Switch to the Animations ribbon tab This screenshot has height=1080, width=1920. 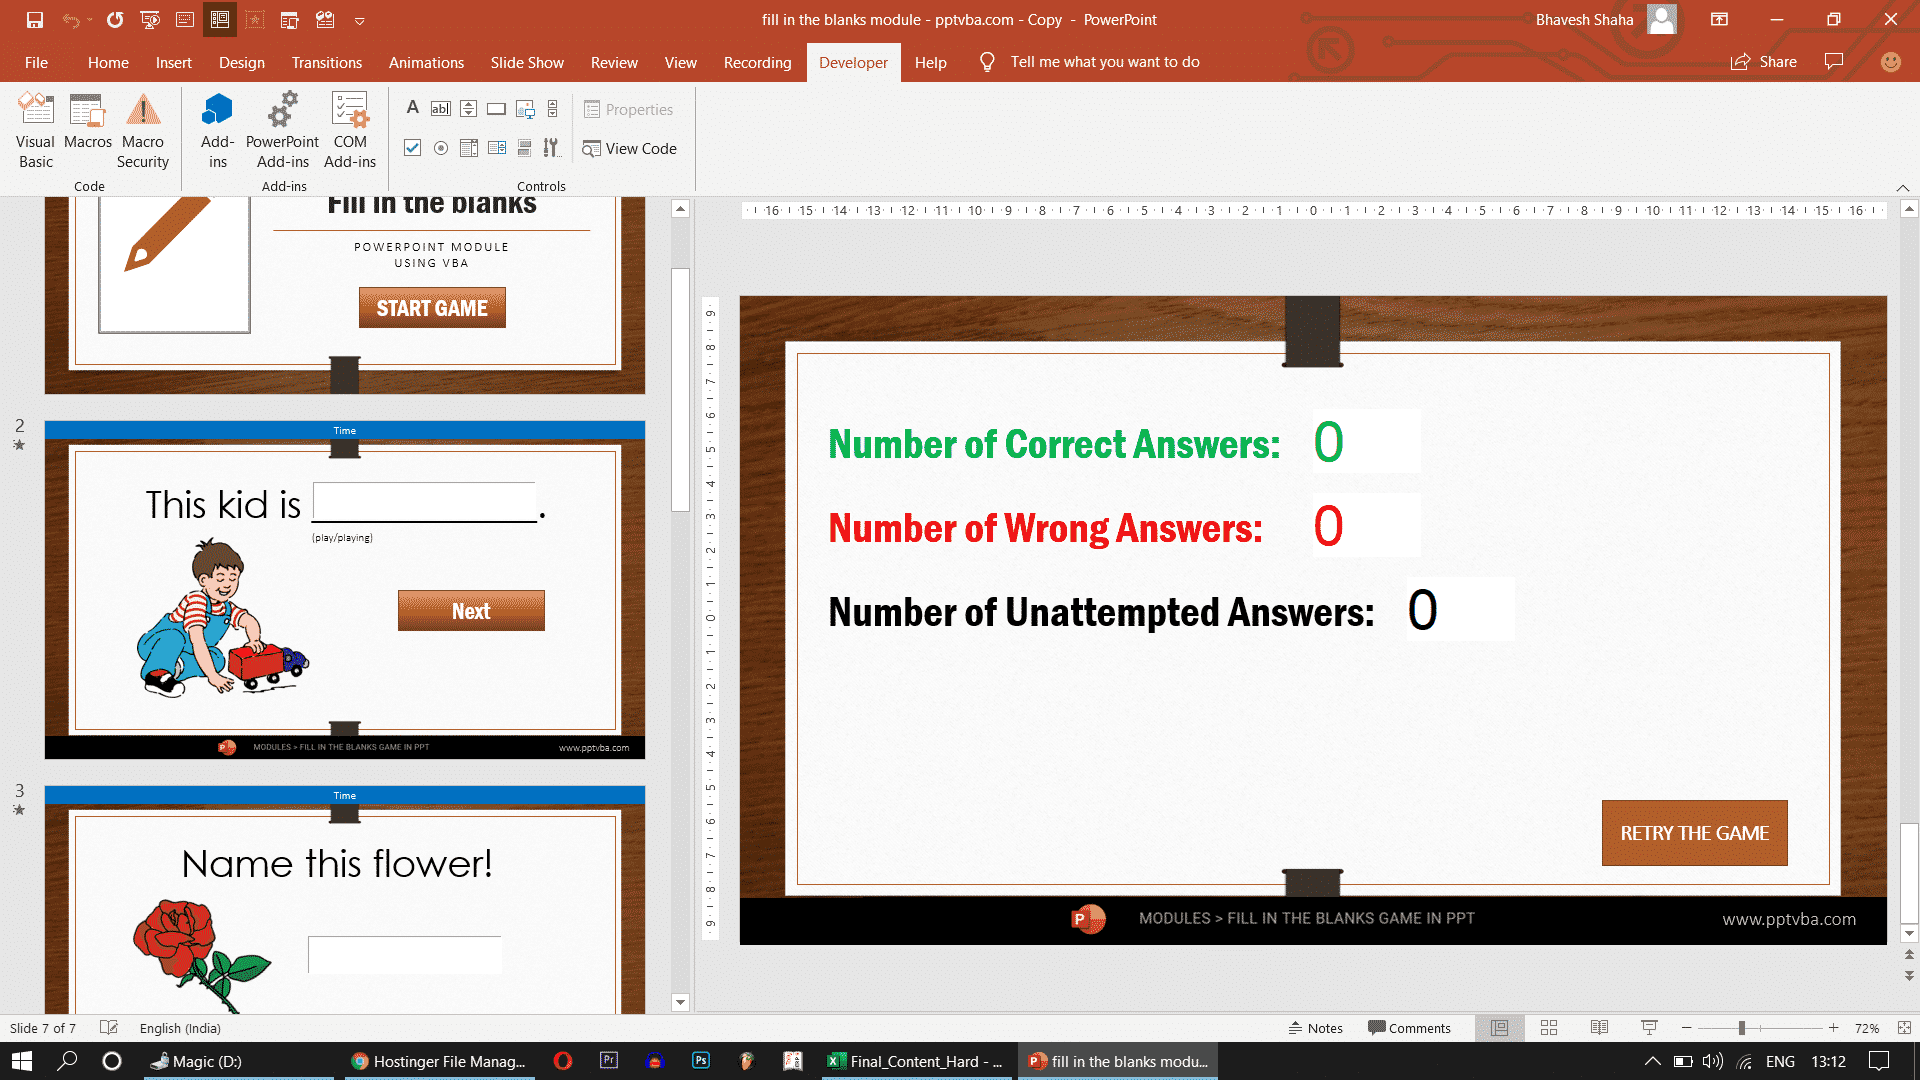[x=426, y=62]
